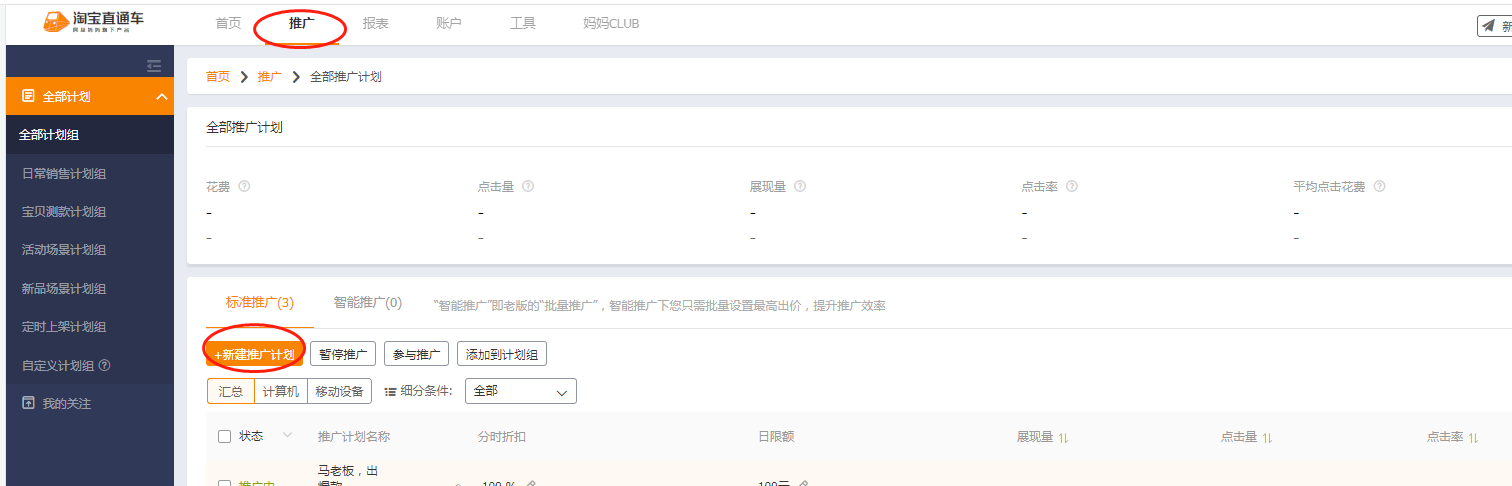This screenshot has height=486, width=1512.
Task: Click the +新建推广计划 button
Action: [254, 355]
